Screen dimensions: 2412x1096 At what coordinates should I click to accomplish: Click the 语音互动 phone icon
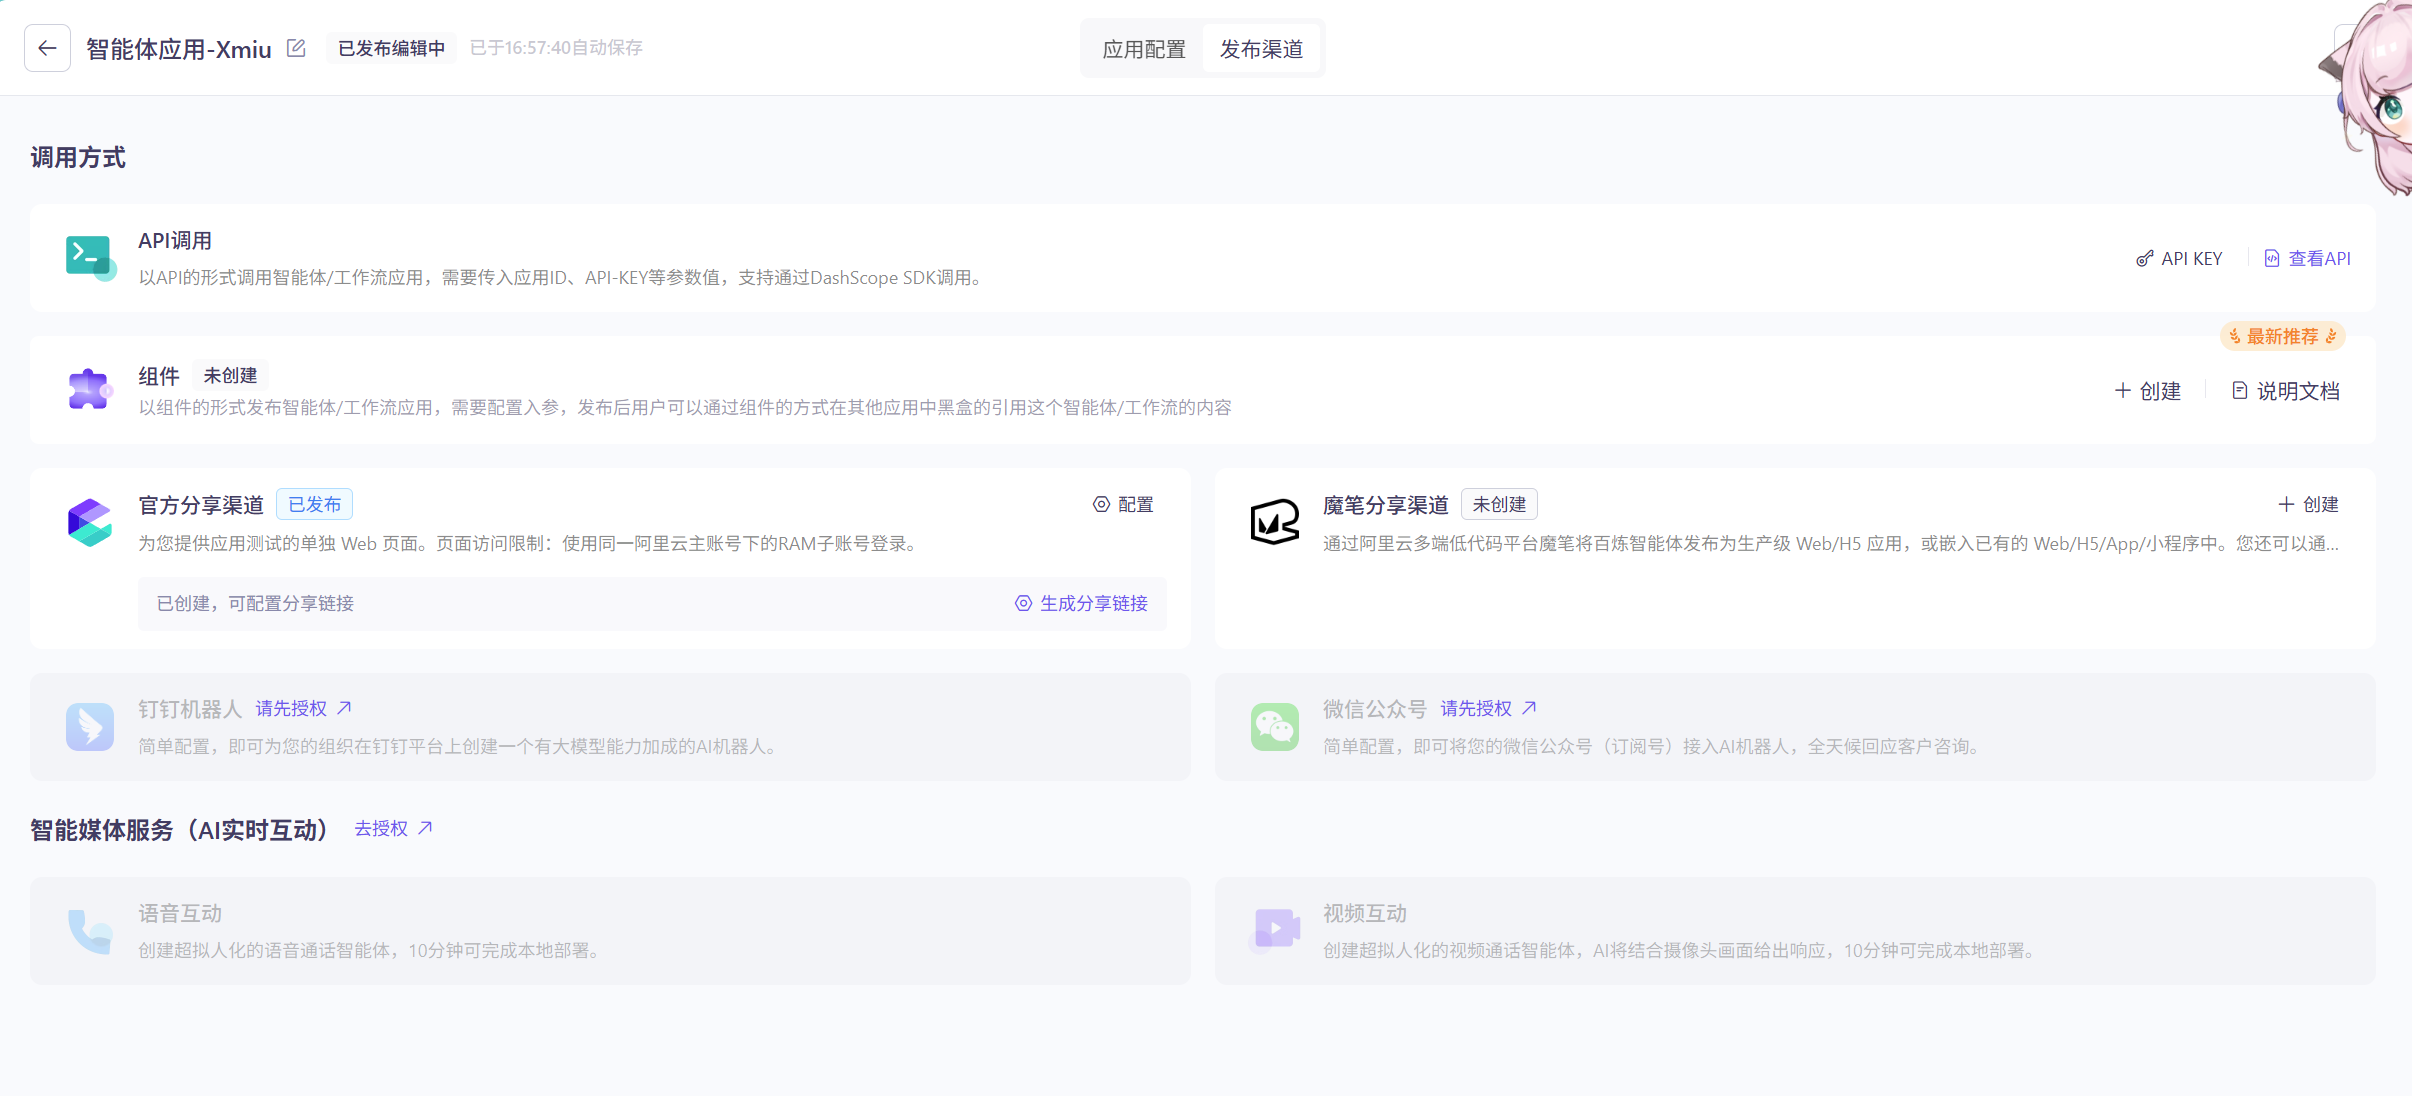coord(89,930)
